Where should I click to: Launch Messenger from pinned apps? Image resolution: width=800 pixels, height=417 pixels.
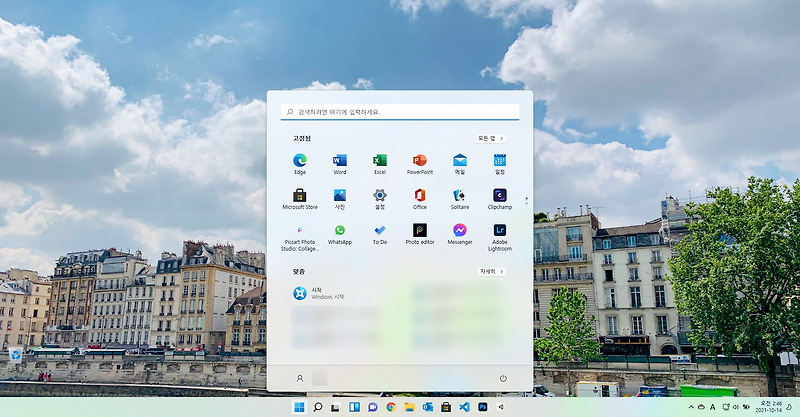click(460, 235)
